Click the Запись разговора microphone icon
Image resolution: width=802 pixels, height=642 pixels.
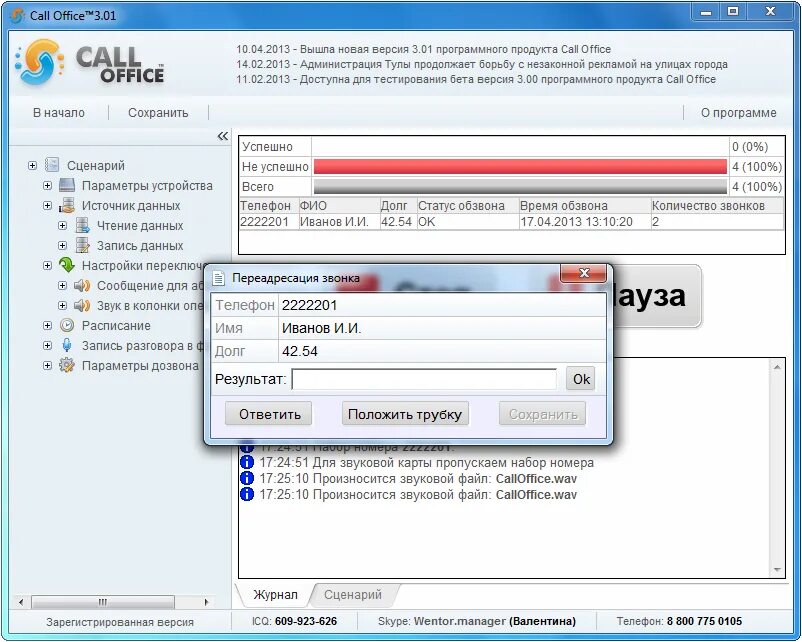[67, 345]
